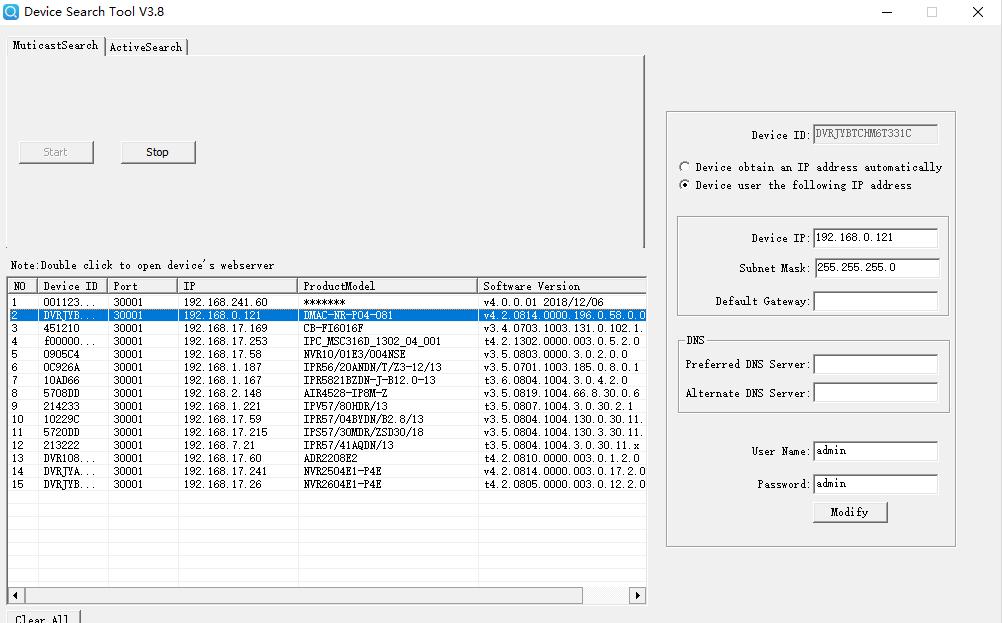
Task: Select device NVR2504E1-P4E
Action: (x=327, y=472)
